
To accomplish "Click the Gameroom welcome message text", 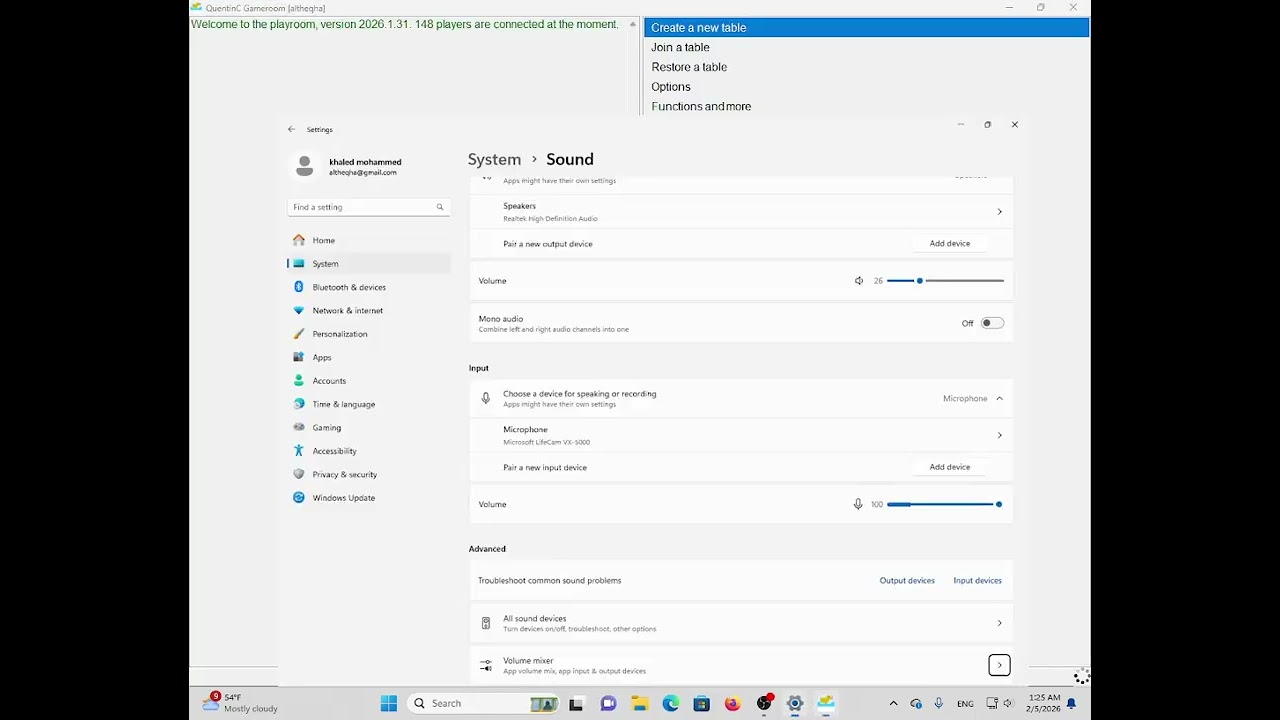I will [x=404, y=24].
